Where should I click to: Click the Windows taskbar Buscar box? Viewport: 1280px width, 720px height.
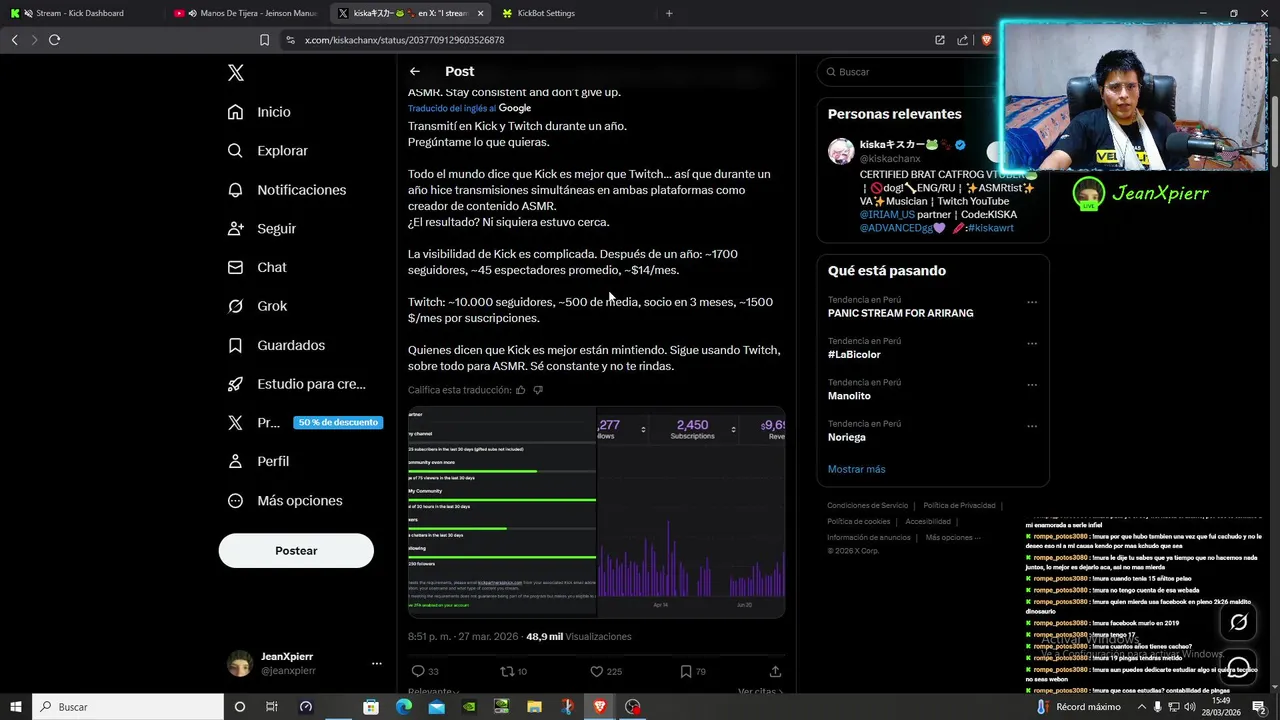pyautogui.click(x=127, y=707)
